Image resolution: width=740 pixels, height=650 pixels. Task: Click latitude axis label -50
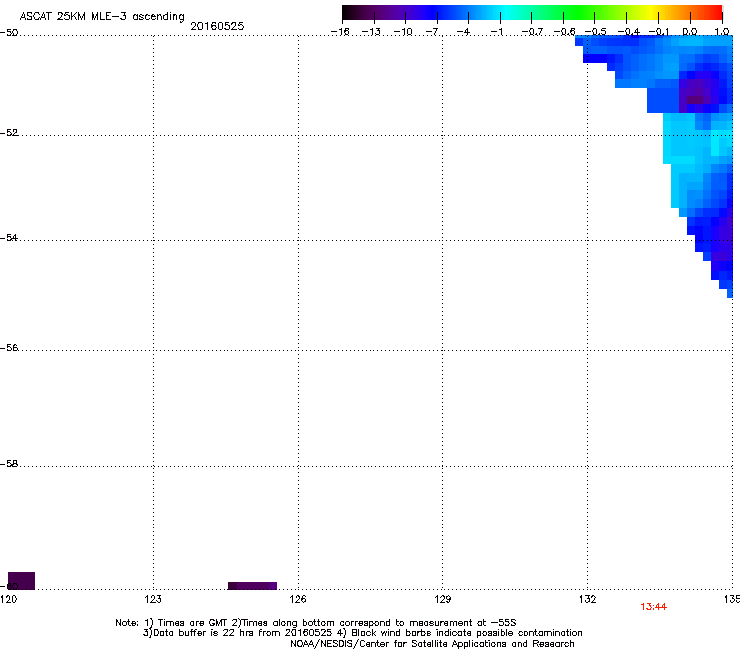(x=9, y=33)
